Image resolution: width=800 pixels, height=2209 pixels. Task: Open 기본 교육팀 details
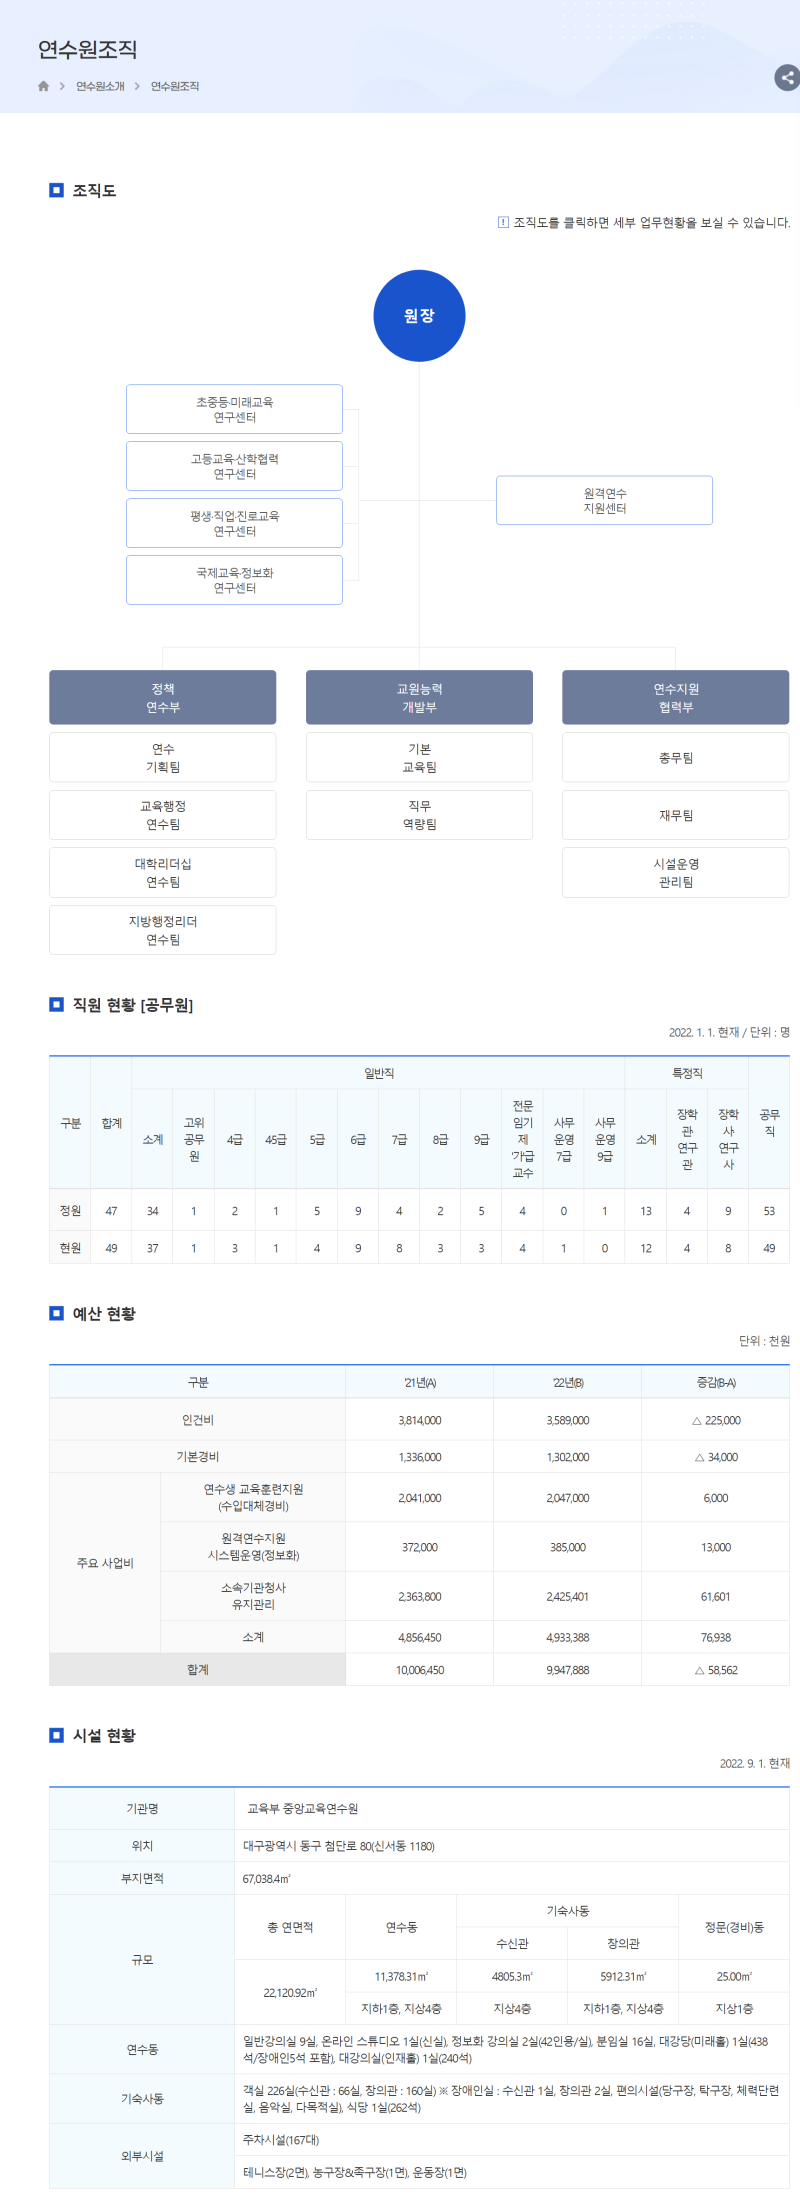tap(419, 758)
